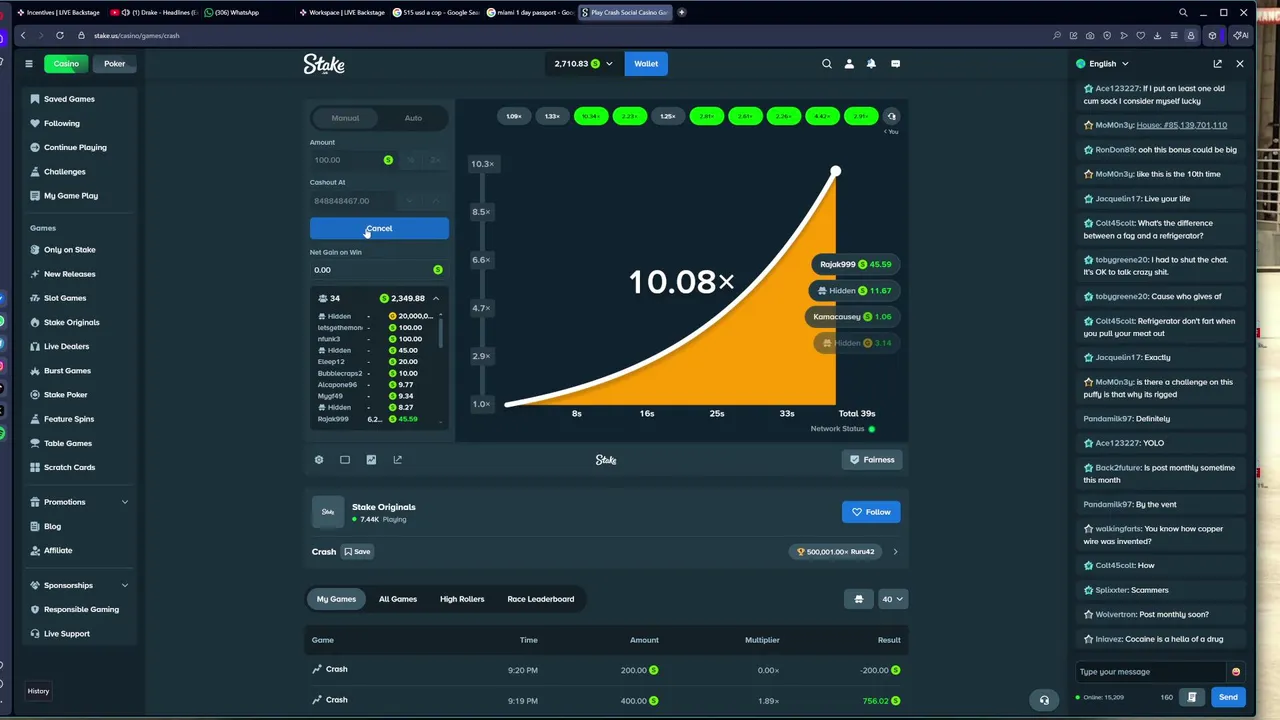This screenshot has width=1280, height=720.
Task: Click the bet Amount input field
Action: (x=353, y=160)
